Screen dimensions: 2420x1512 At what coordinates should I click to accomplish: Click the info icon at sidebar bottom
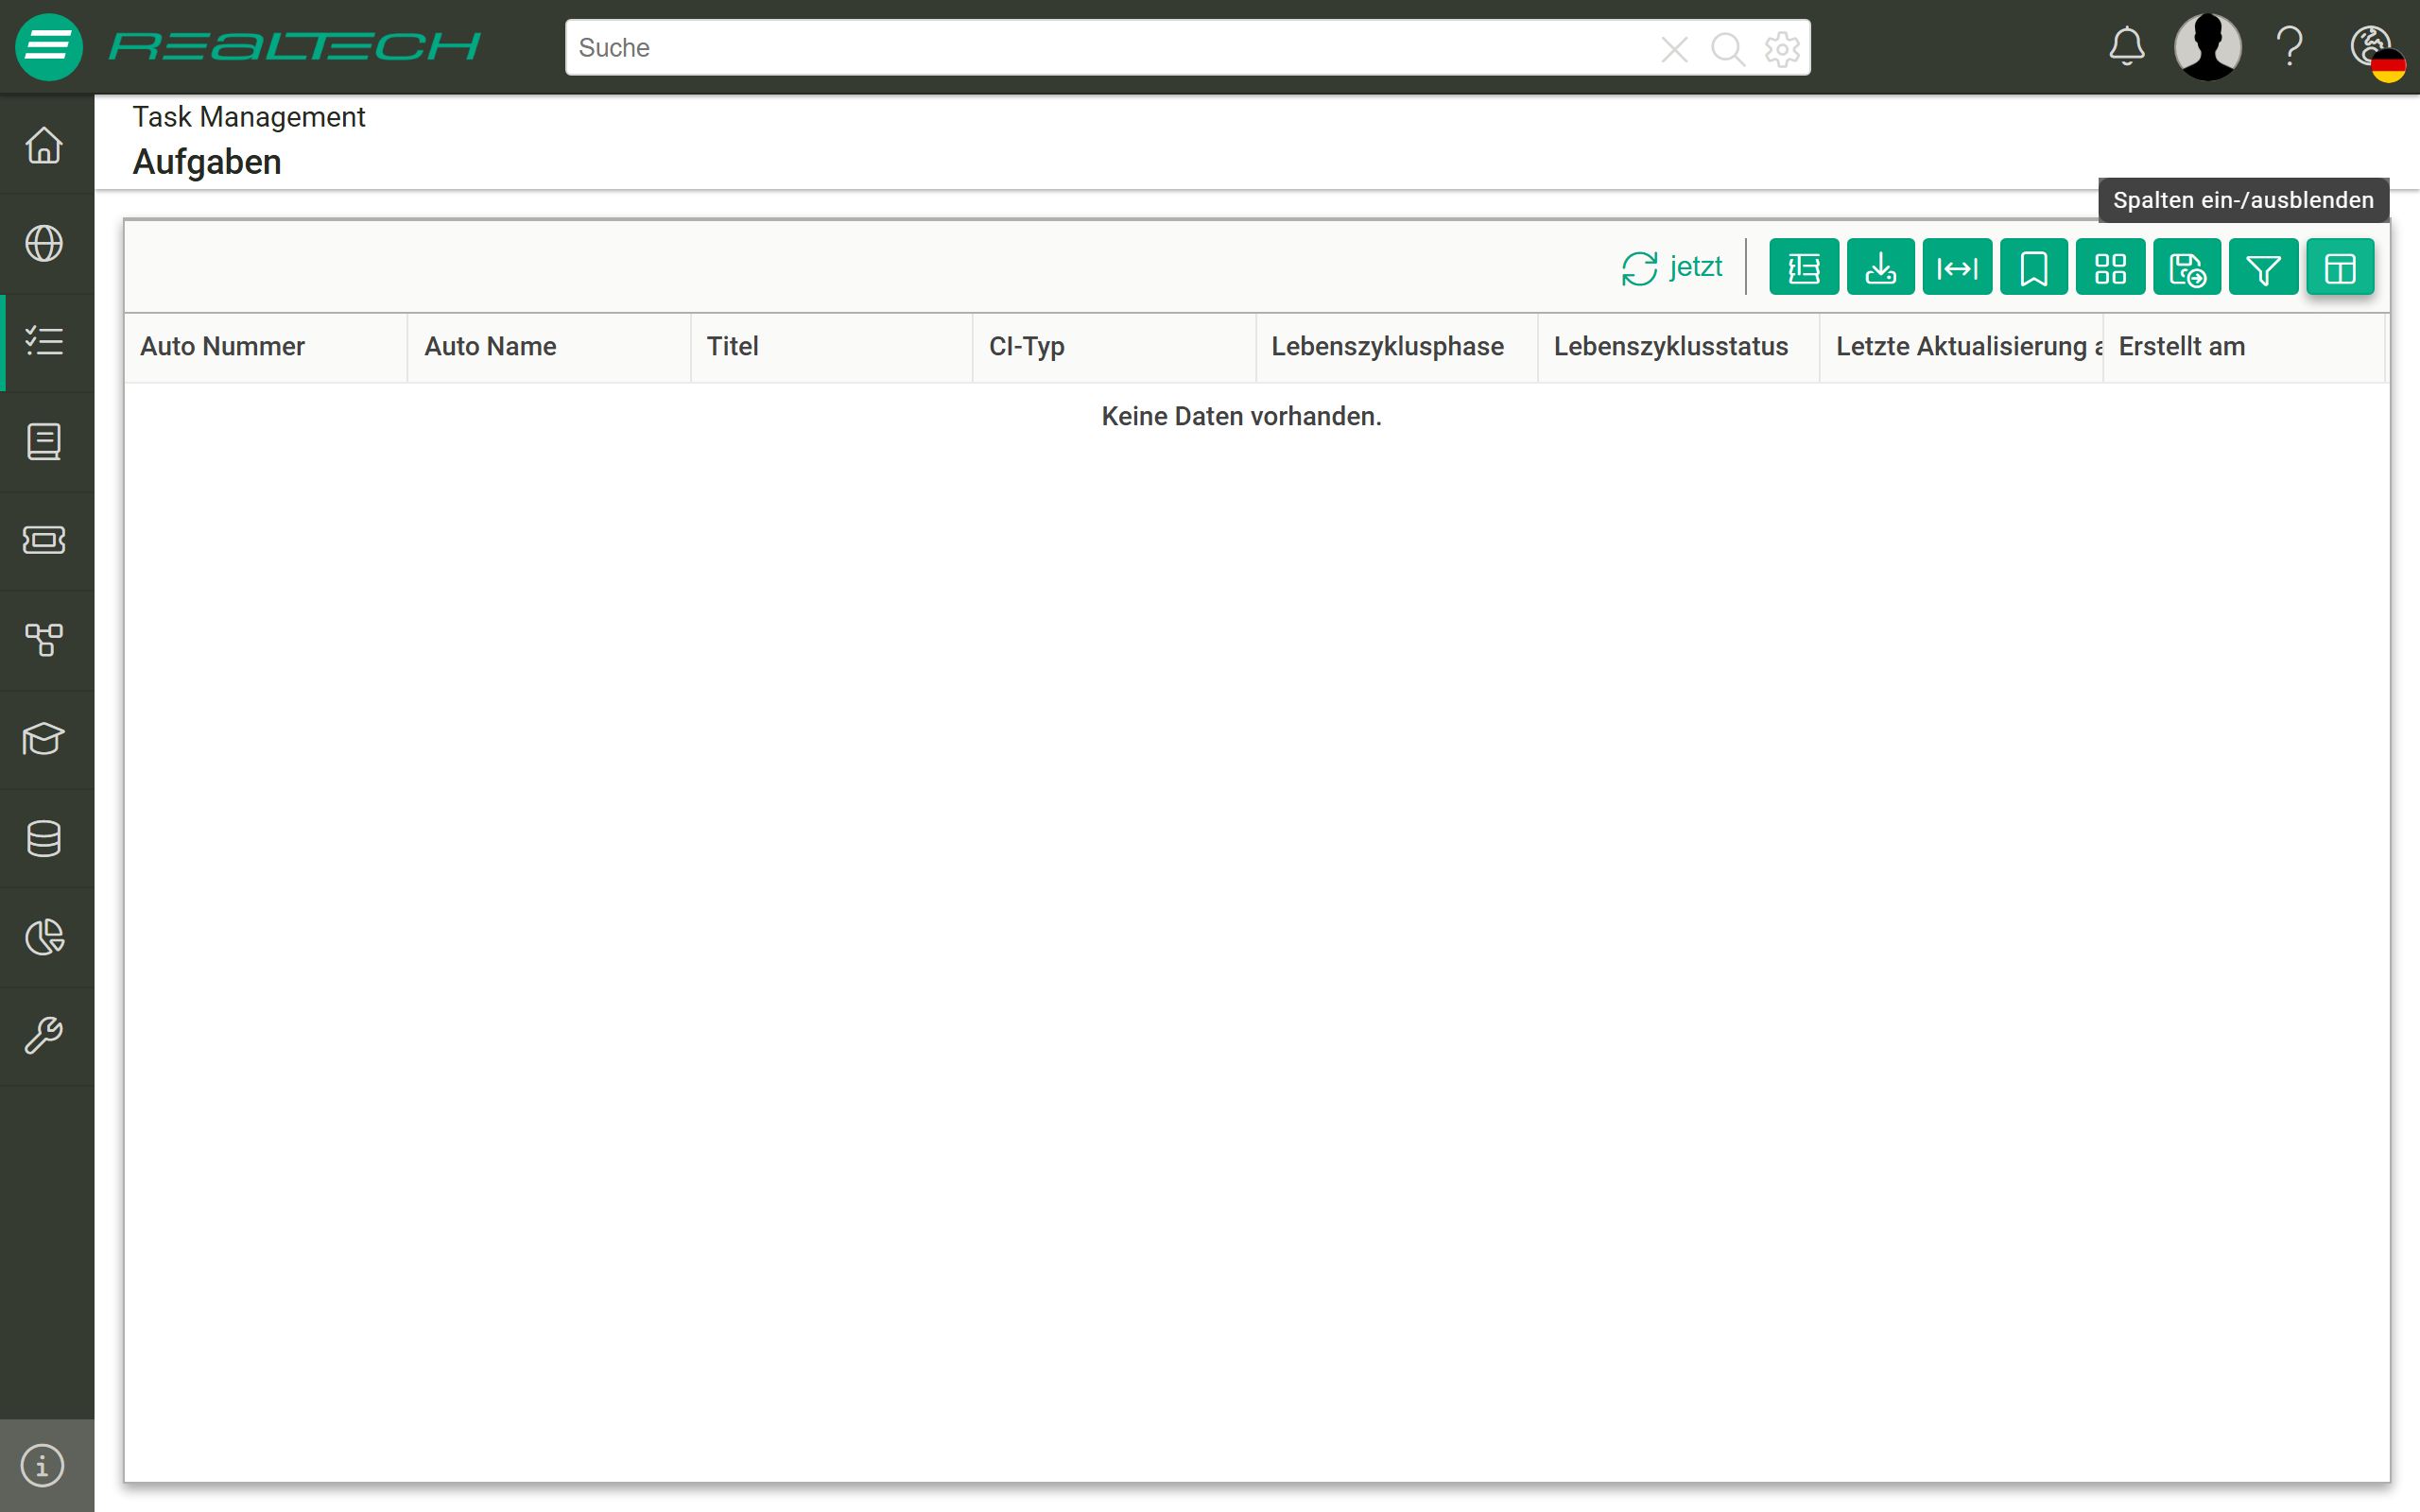tap(43, 1466)
